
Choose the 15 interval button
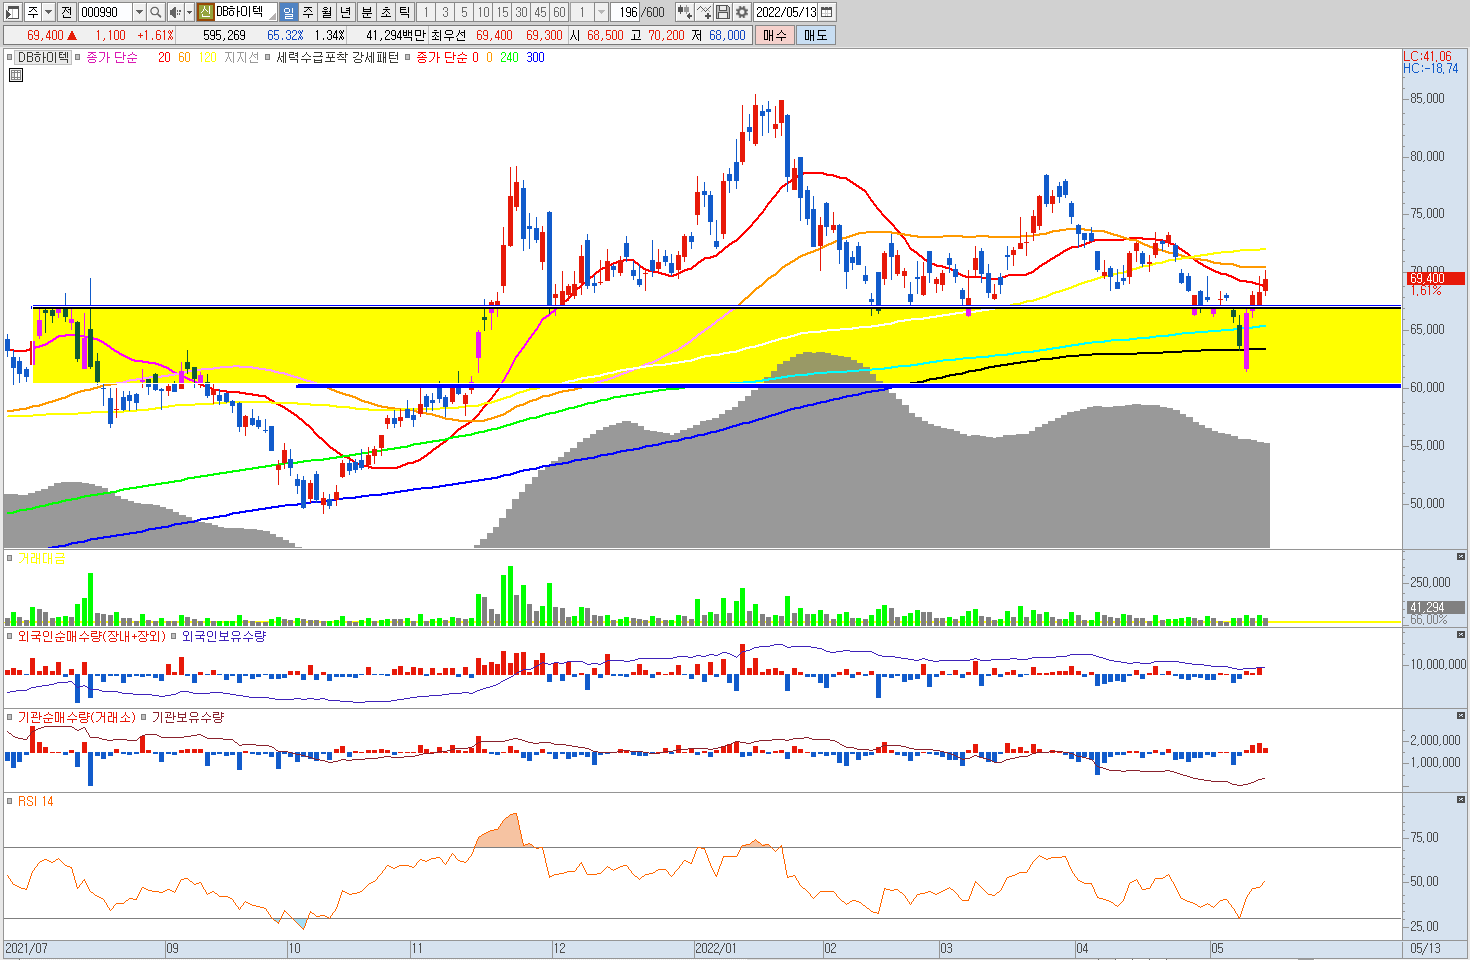click(502, 12)
